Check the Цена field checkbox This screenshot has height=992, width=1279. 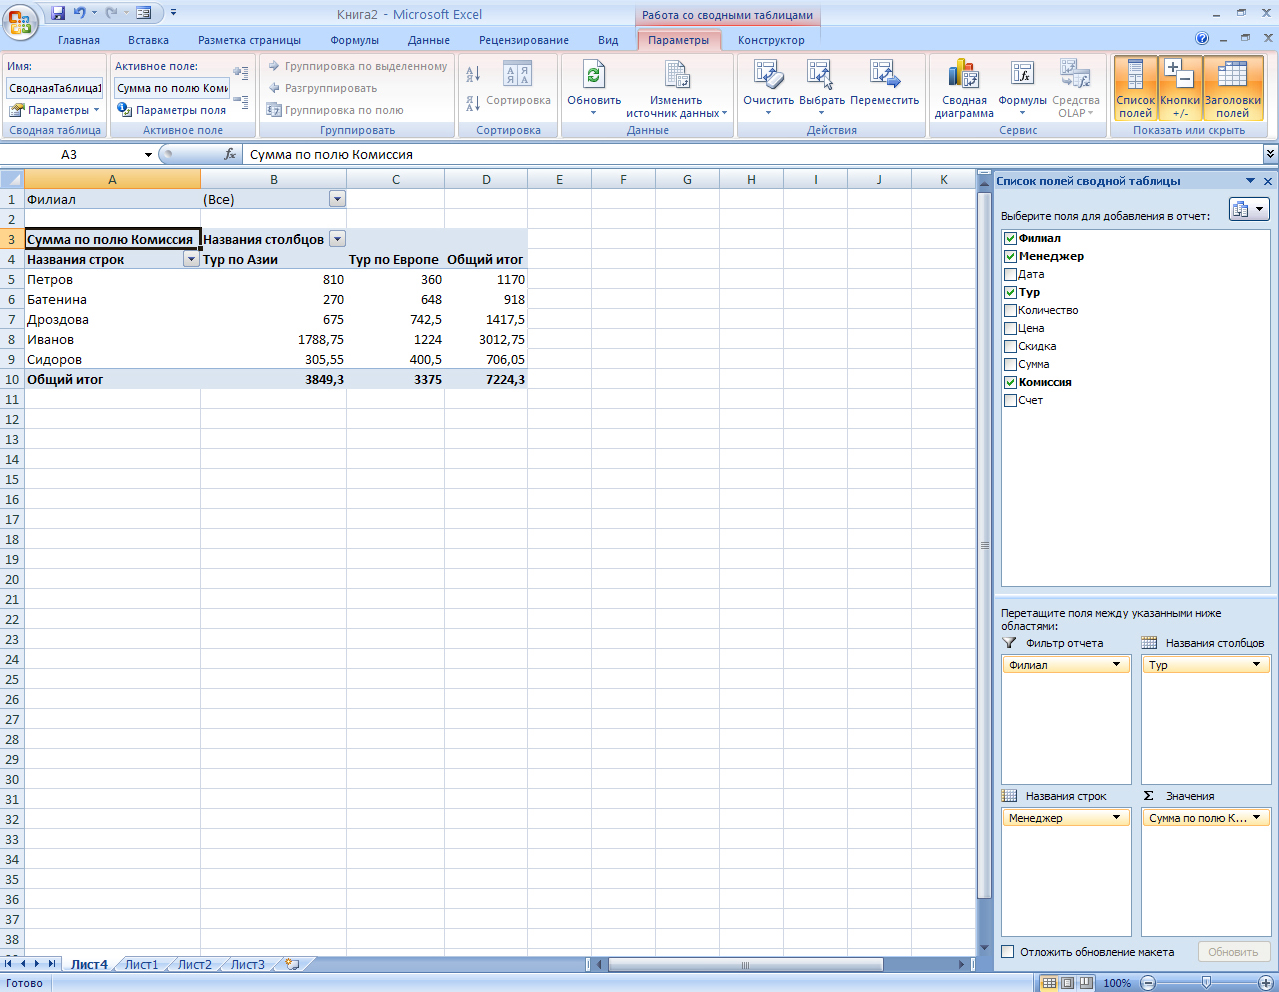click(x=1010, y=328)
